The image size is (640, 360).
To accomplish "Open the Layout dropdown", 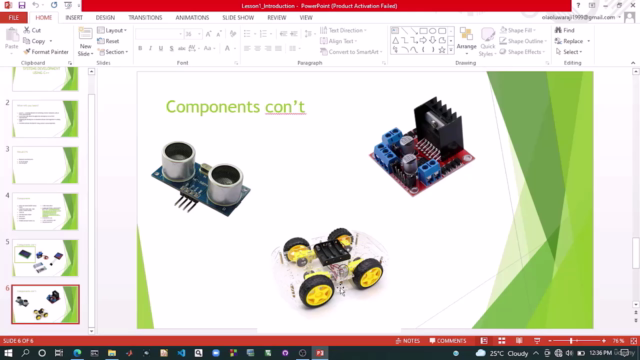I will 112,30.
